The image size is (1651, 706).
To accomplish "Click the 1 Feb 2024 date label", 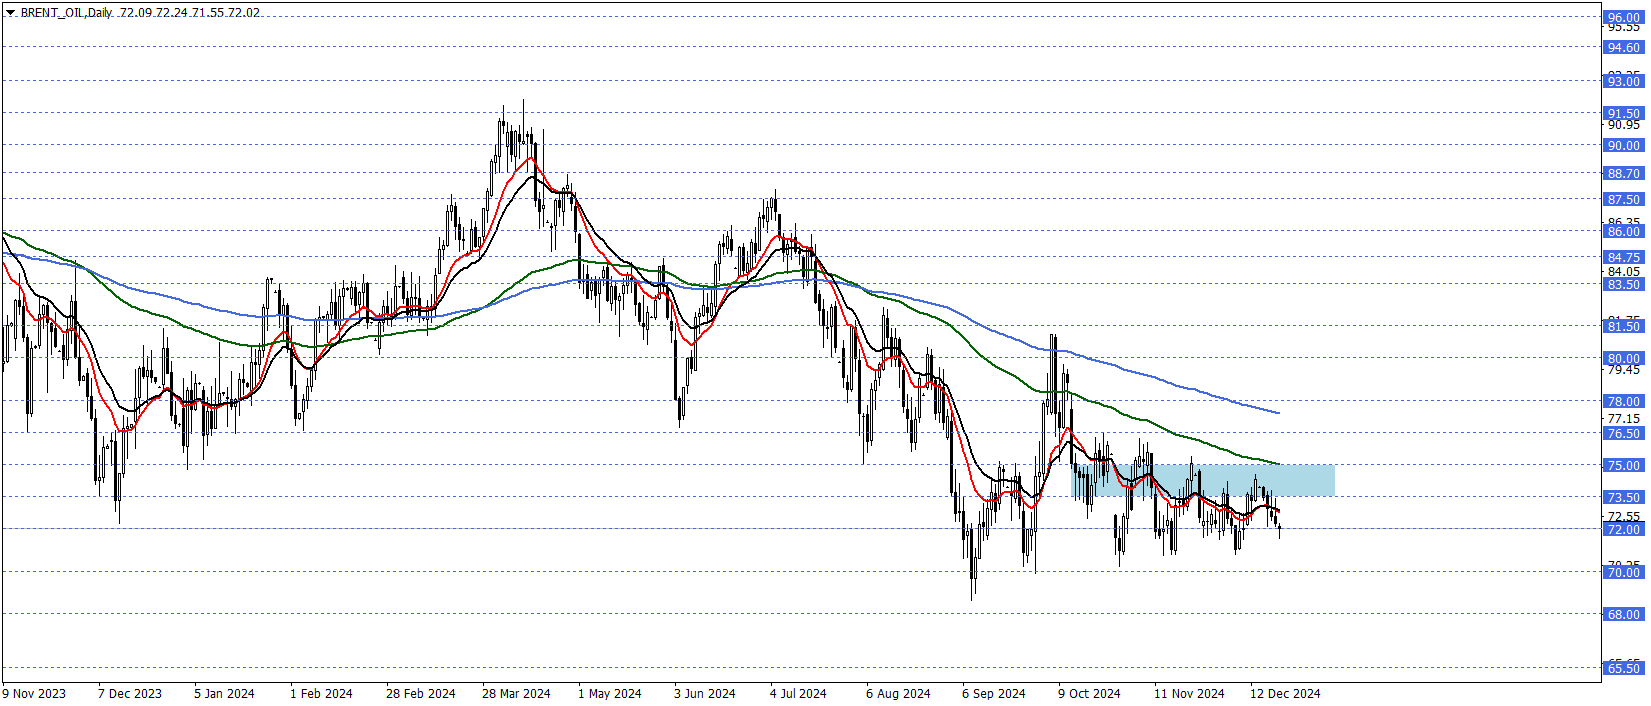I will [321, 693].
